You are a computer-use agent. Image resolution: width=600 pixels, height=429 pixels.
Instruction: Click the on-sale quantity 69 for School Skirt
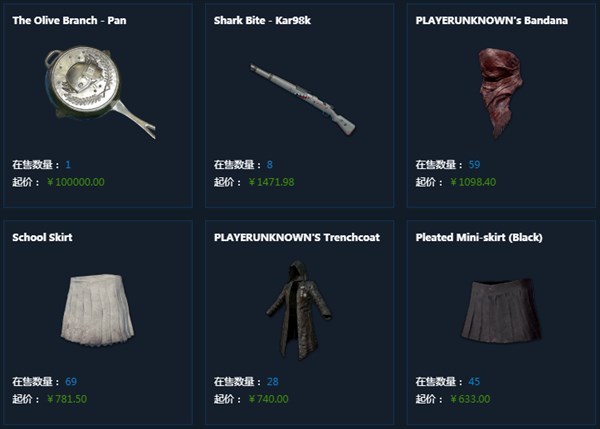click(71, 382)
